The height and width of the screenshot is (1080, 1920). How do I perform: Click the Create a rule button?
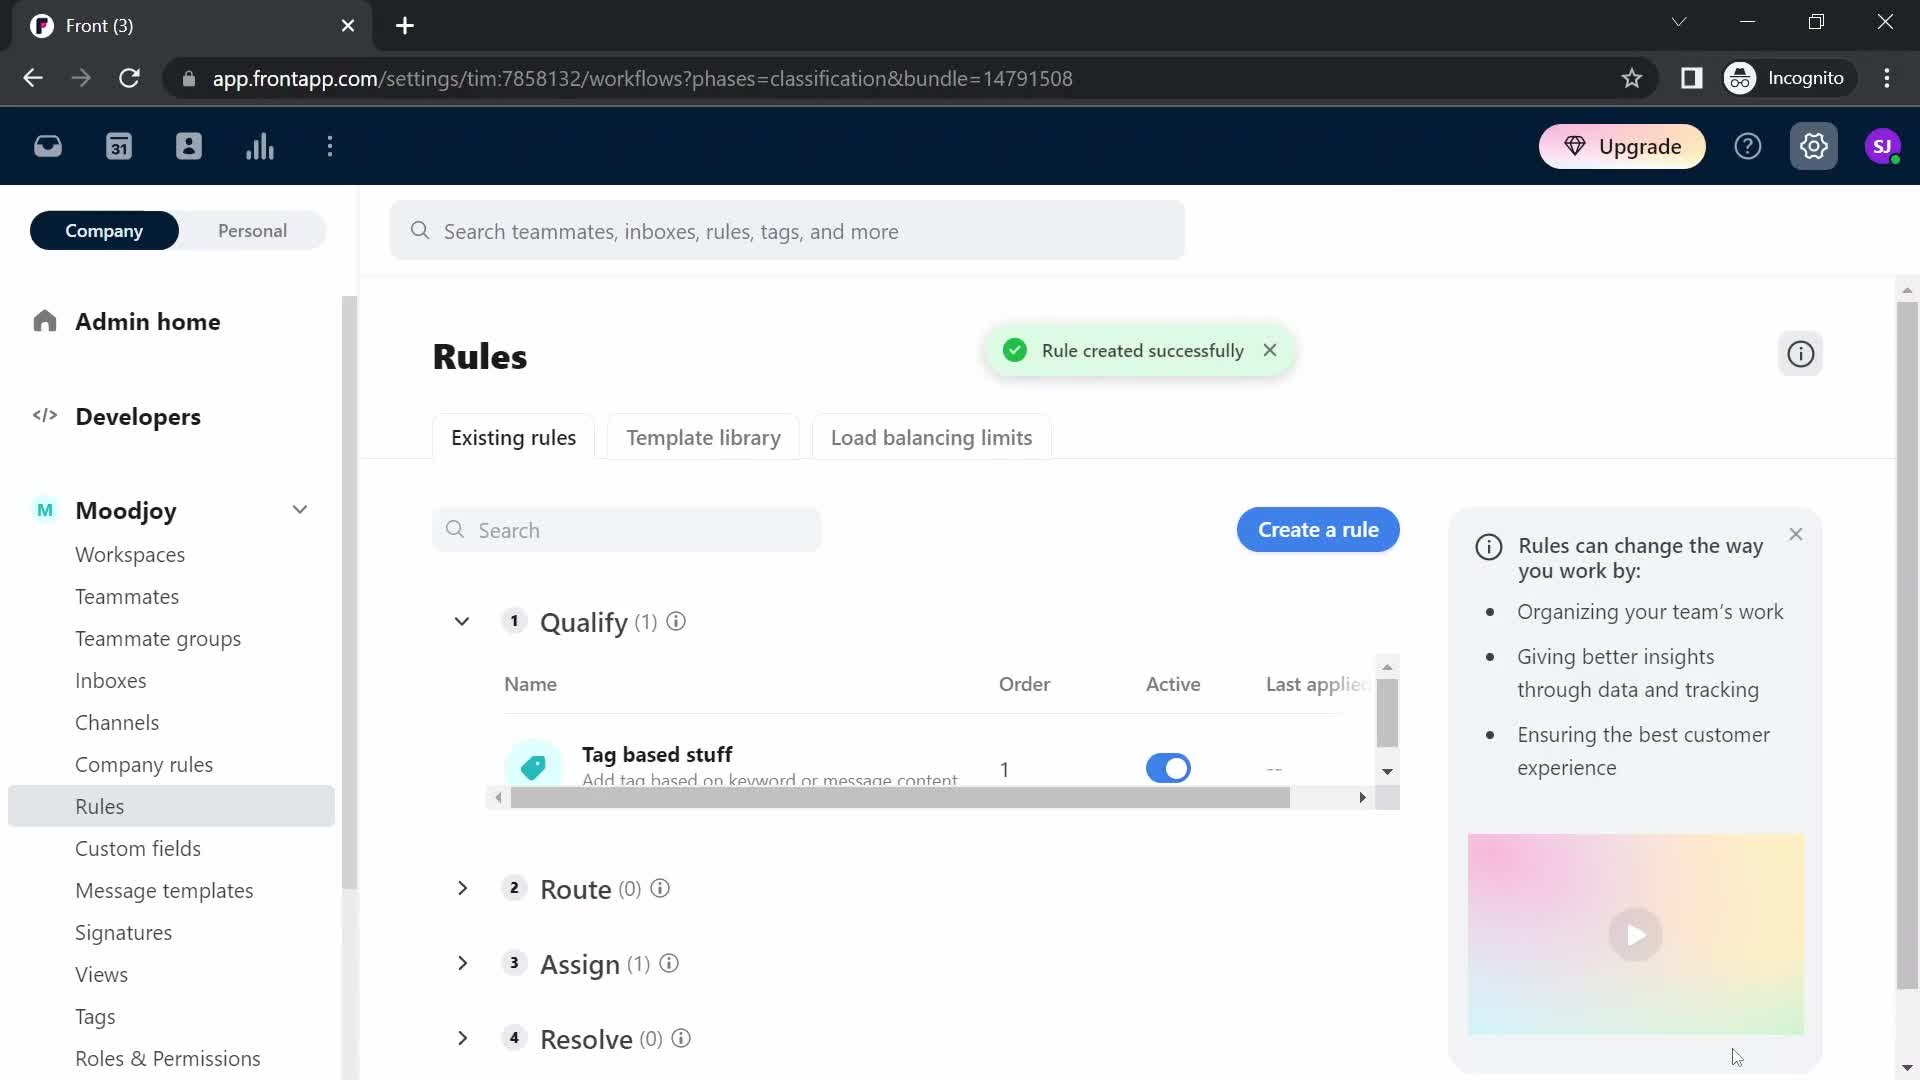[x=1319, y=529]
